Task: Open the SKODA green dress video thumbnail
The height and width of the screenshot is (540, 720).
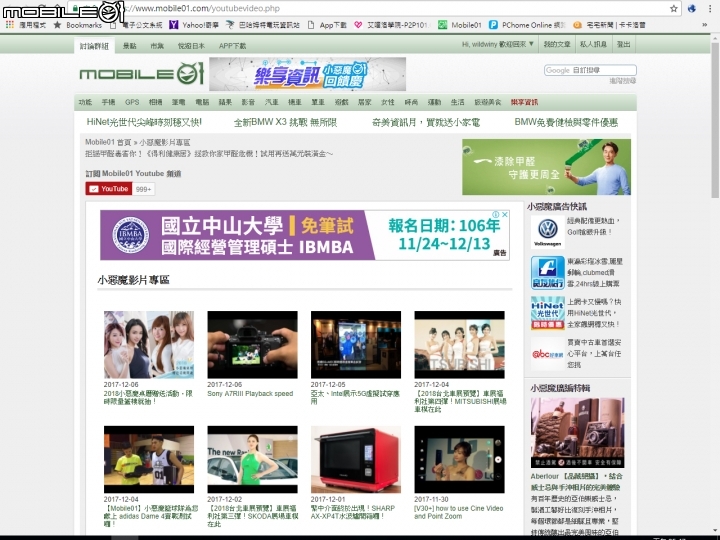Action: point(252,460)
